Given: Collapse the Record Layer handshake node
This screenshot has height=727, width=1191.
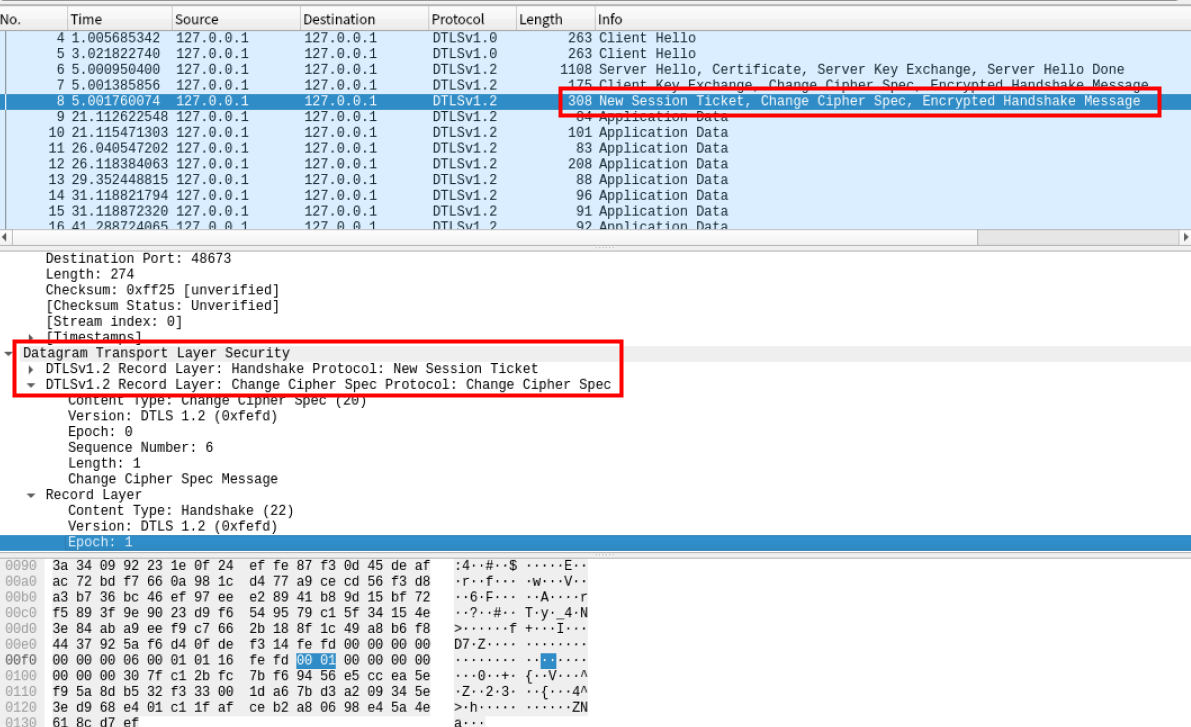Looking at the screenshot, I should click(30, 495).
